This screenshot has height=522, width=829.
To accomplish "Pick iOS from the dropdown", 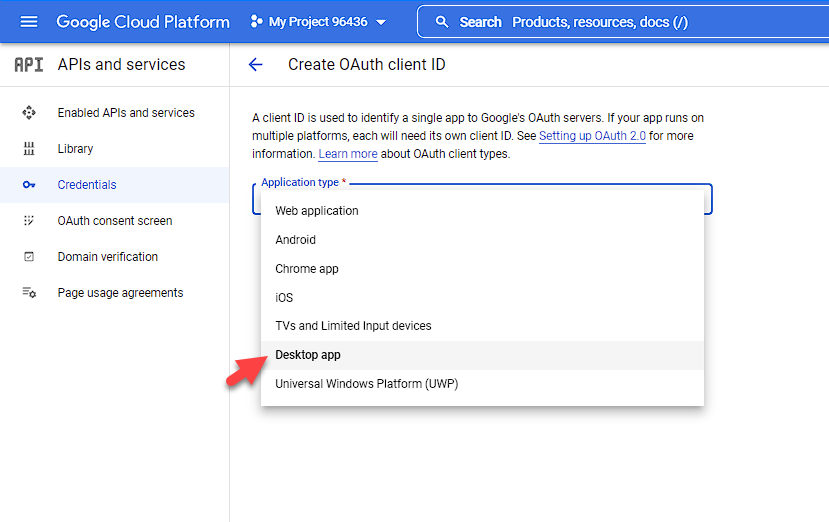I will [284, 298].
